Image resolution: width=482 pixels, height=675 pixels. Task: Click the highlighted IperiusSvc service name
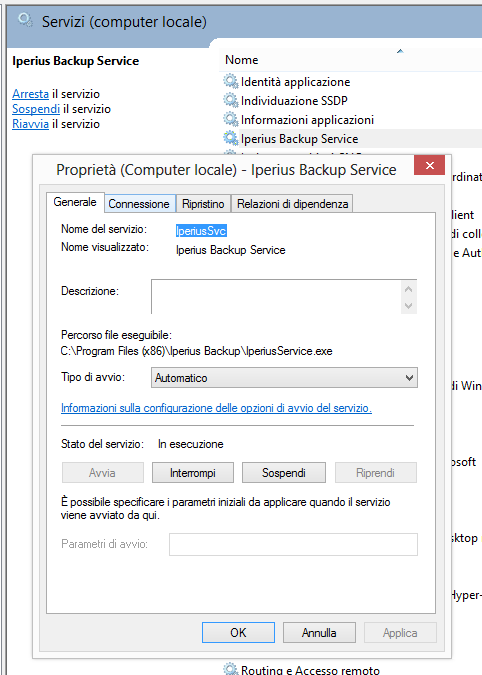pos(201,231)
